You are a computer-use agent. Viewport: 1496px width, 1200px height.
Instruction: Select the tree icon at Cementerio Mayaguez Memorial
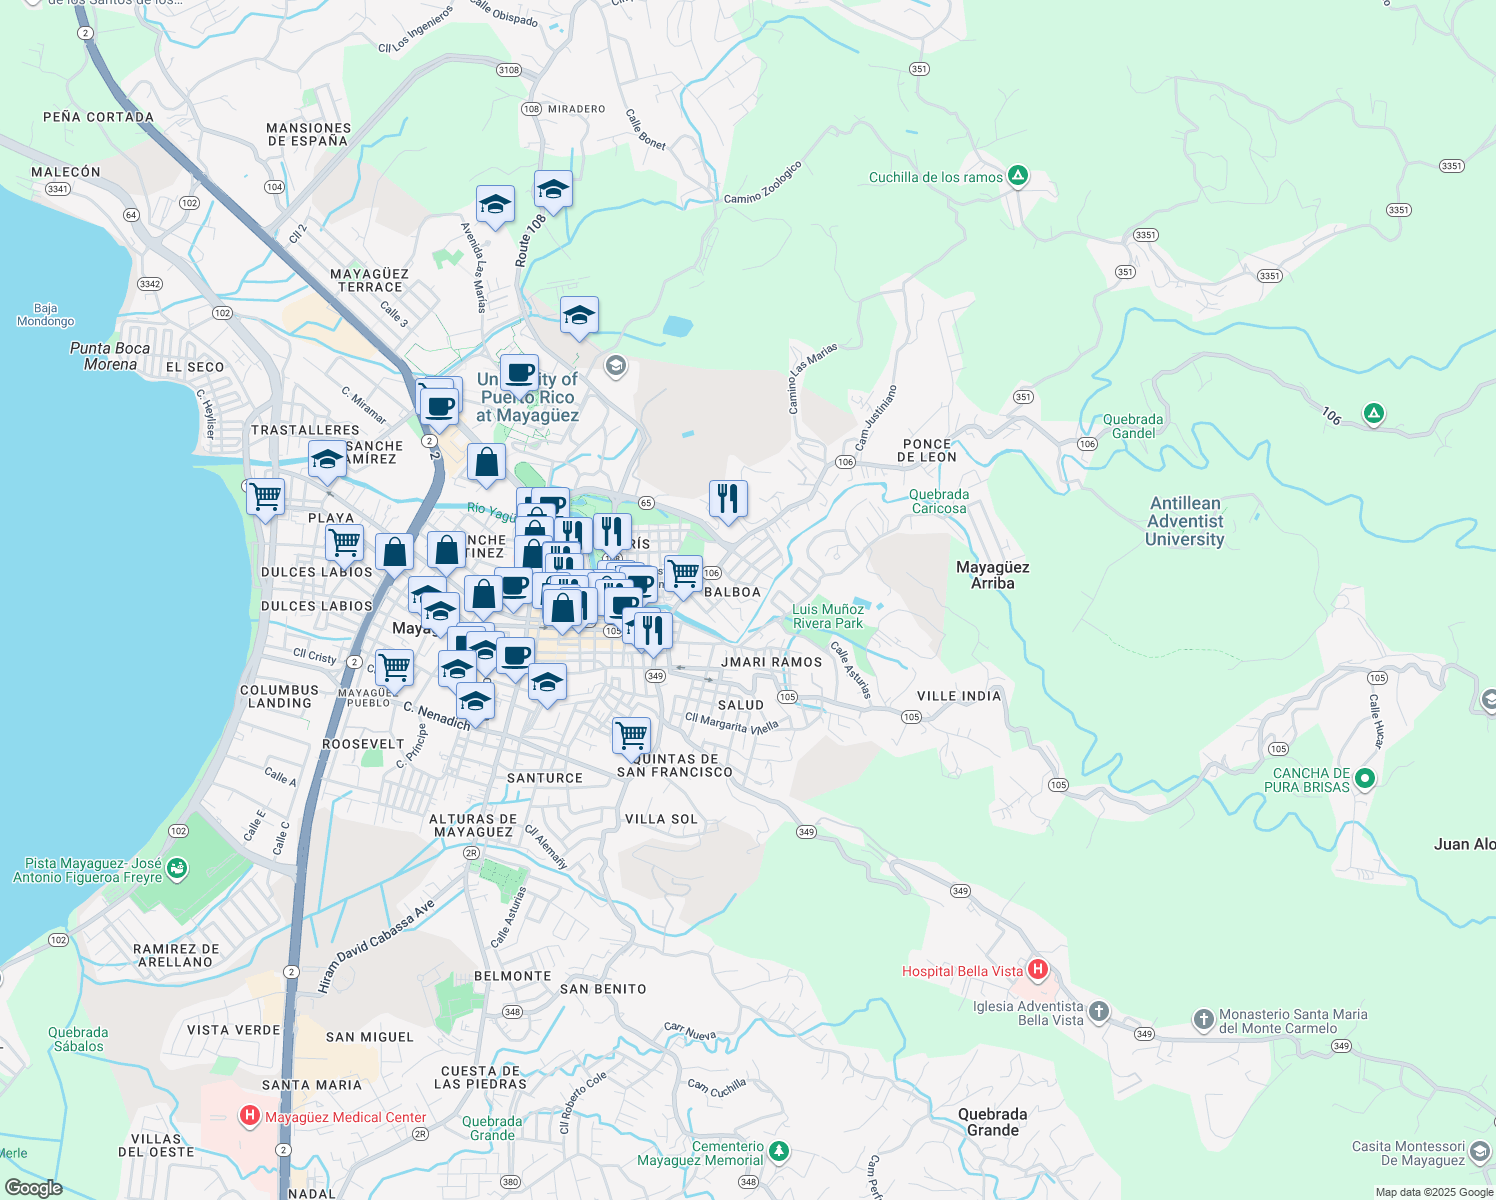click(777, 1150)
